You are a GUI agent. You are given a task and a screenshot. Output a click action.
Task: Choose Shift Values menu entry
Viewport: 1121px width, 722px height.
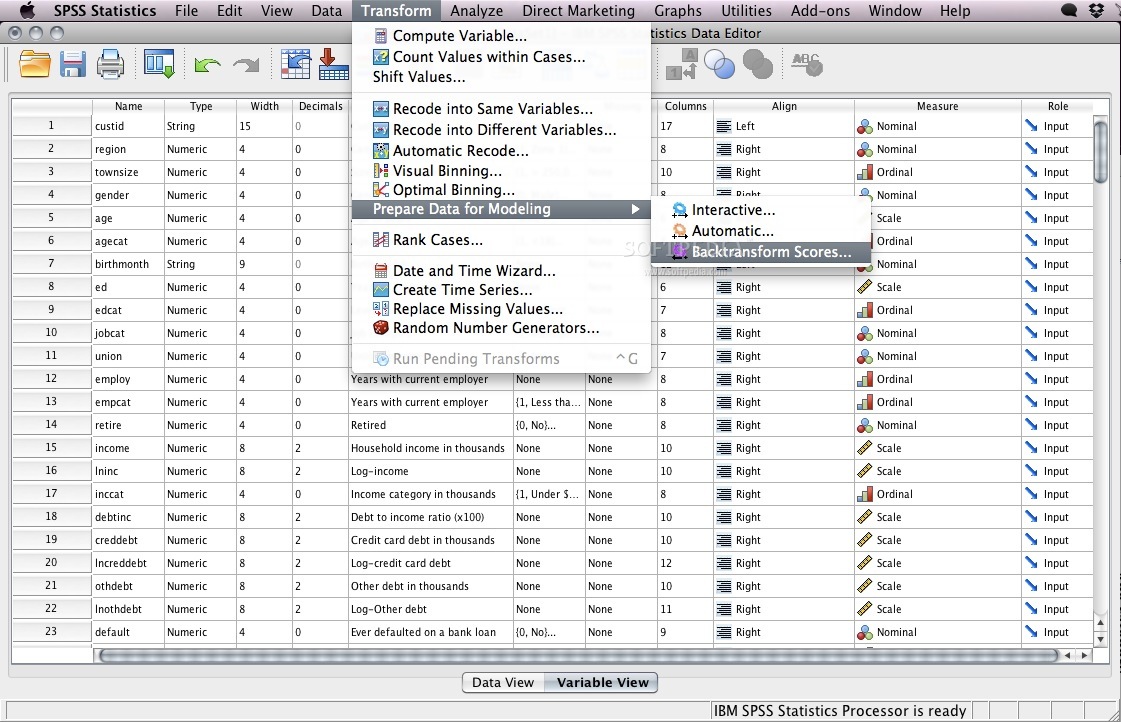501,76
